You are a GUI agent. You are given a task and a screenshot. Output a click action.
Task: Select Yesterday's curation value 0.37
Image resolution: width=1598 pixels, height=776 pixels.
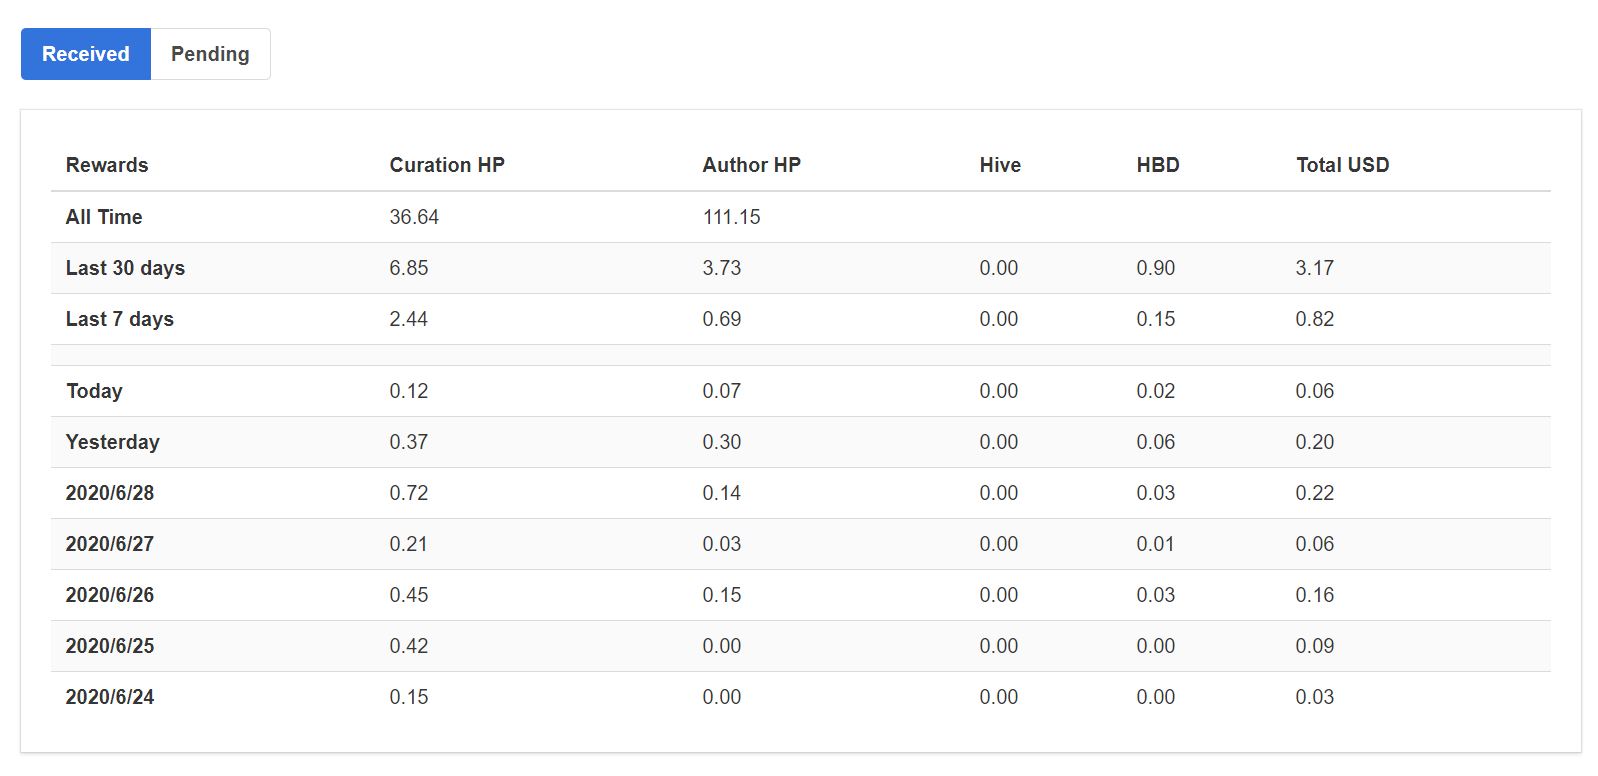pos(409,442)
